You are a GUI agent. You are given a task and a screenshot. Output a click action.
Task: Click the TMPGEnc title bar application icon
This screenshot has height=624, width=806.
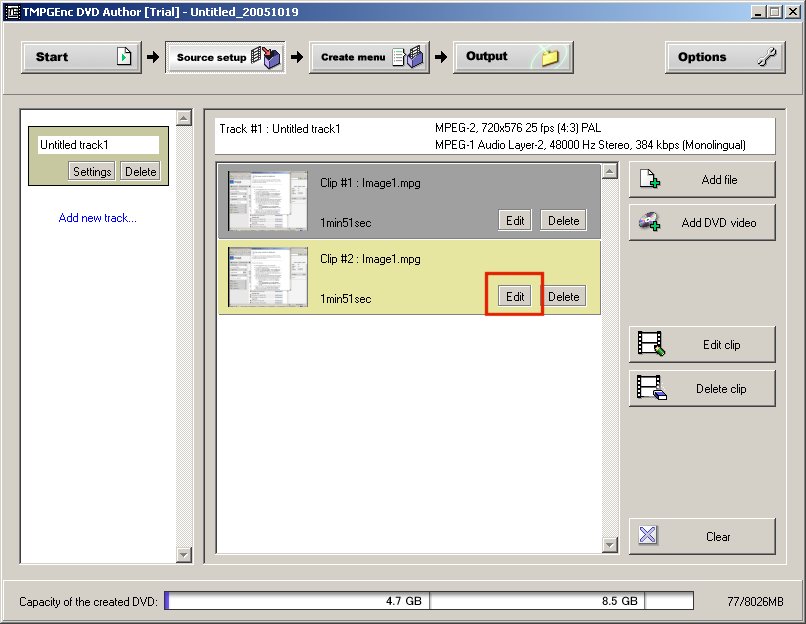point(12,12)
